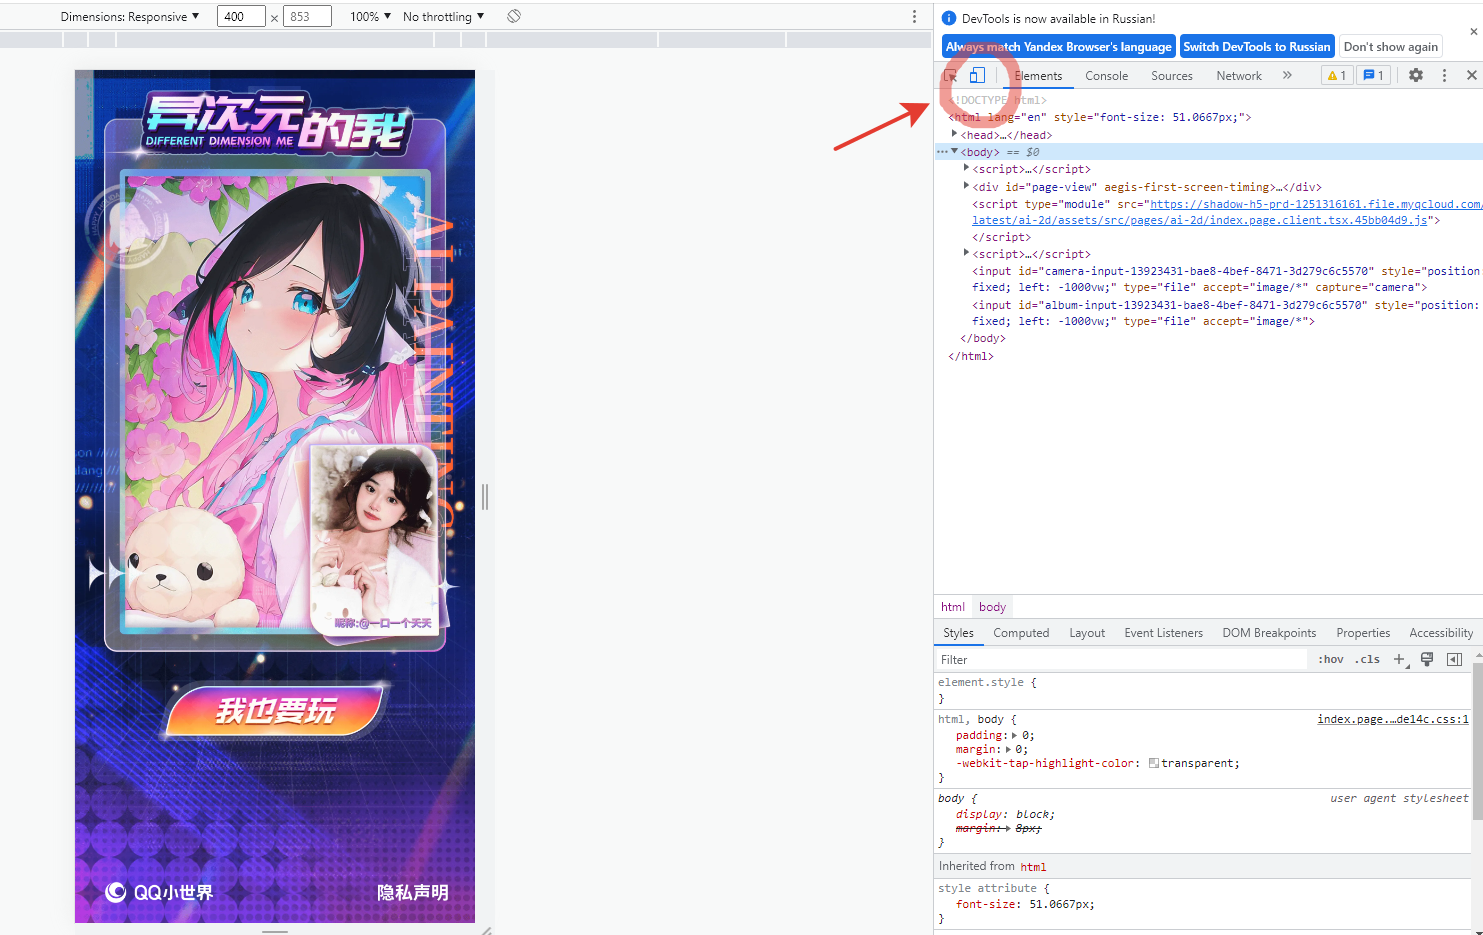Expand the first script node under body
Viewport: 1483px width, 935px height.
pyautogui.click(x=966, y=168)
